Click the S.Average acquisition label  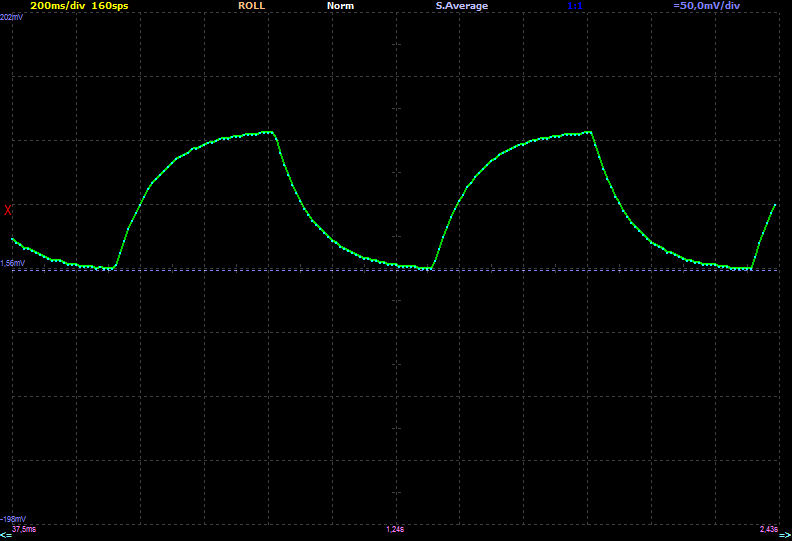coord(462,6)
